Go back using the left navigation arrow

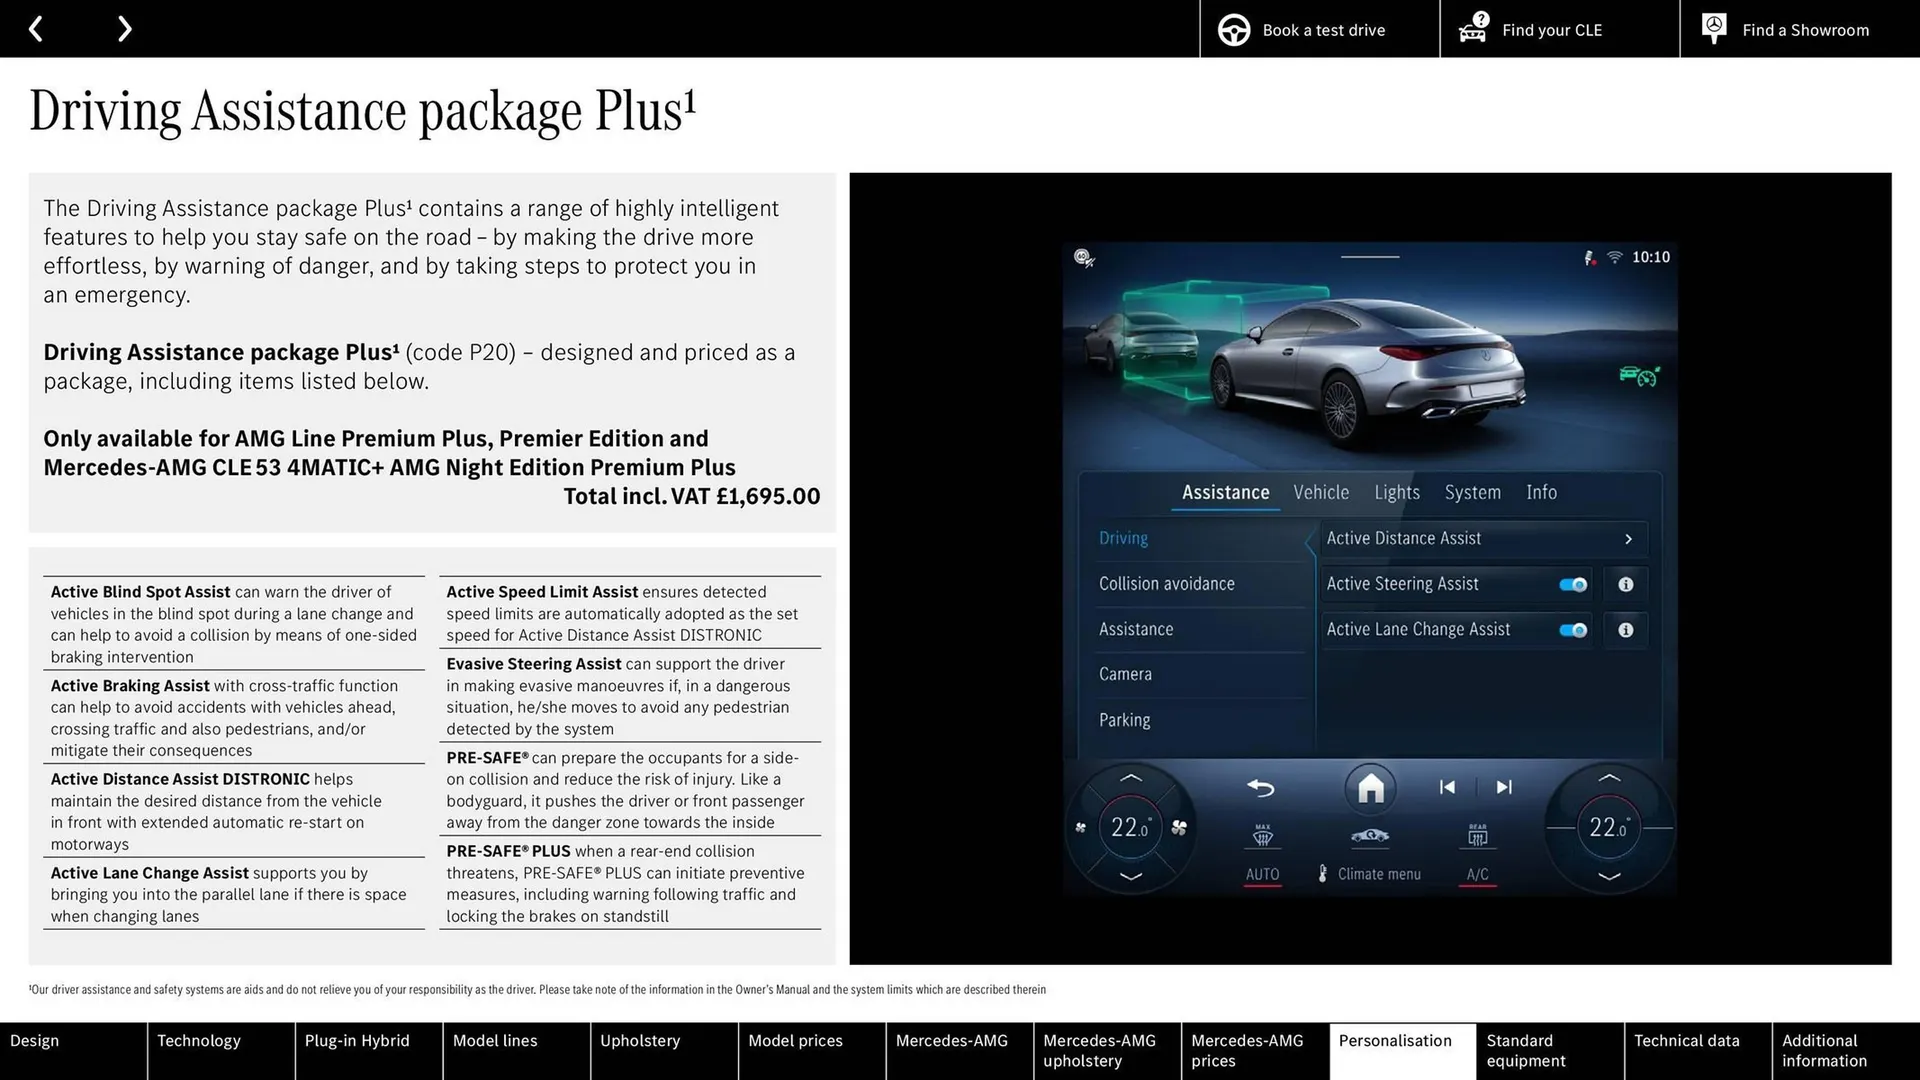click(x=37, y=28)
